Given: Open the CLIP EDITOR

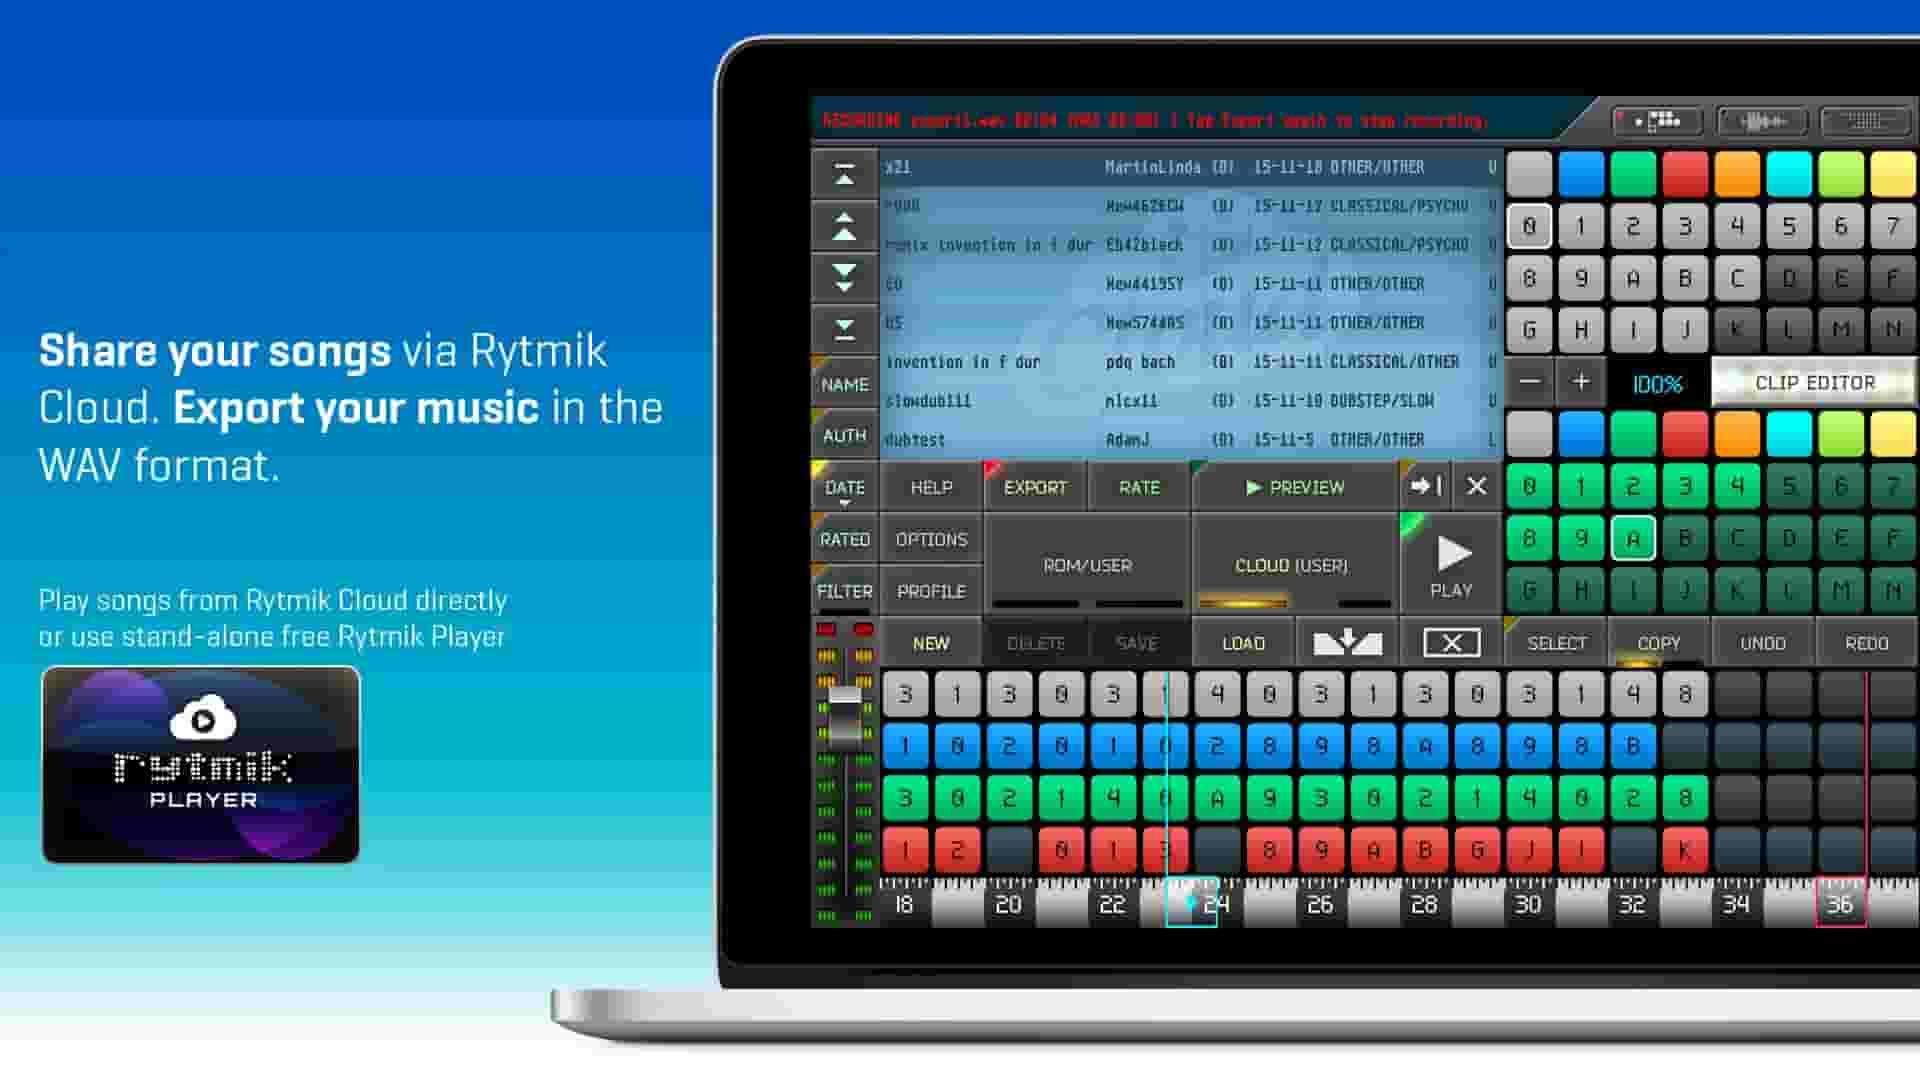Looking at the screenshot, I should pyautogui.click(x=1815, y=382).
